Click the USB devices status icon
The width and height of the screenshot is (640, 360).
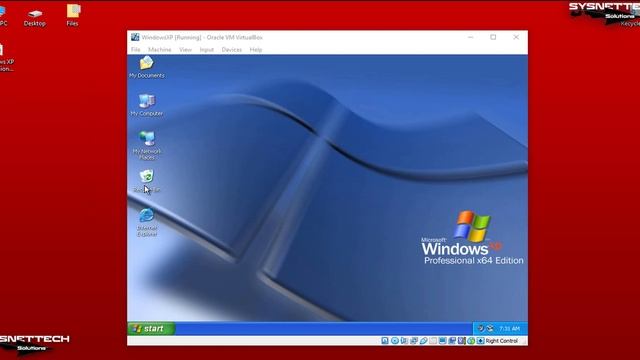tap(423, 340)
